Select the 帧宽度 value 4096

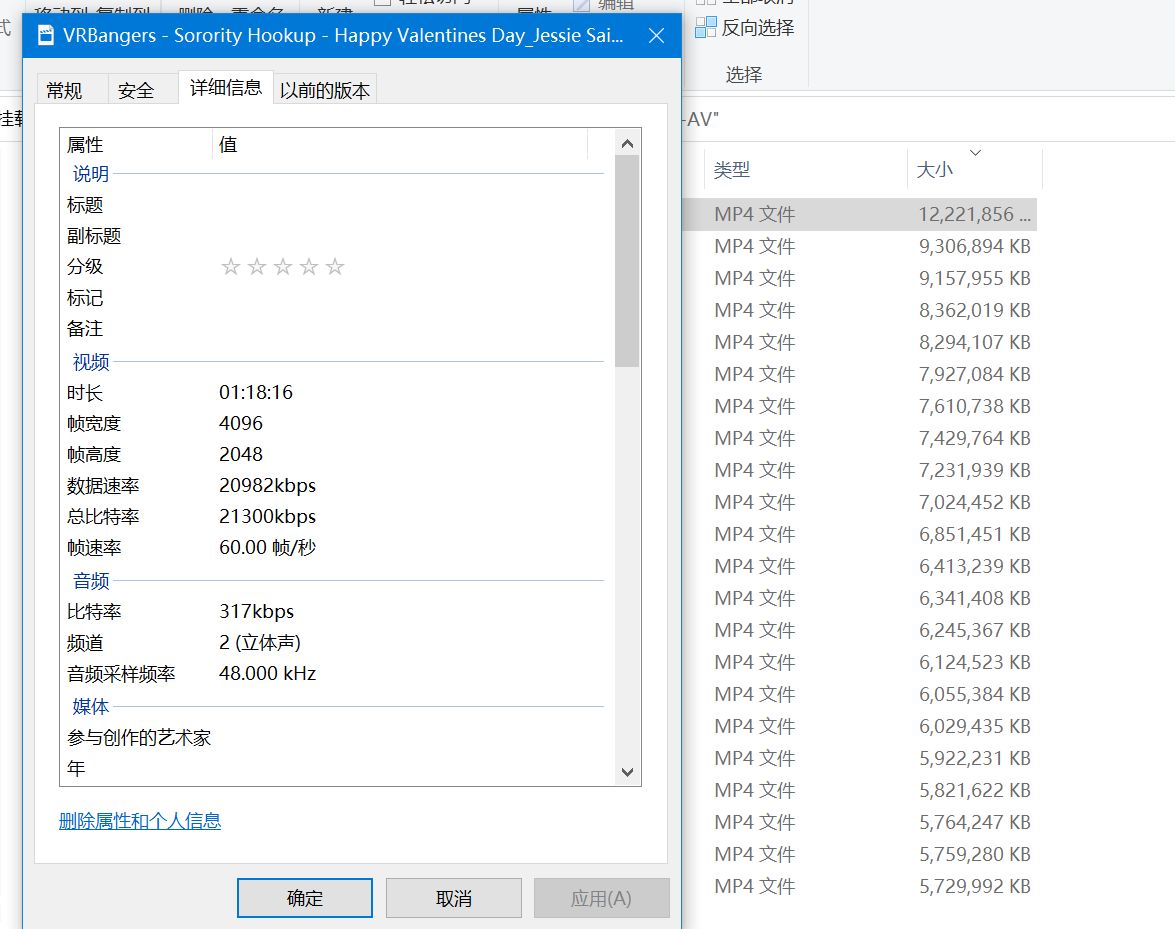point(241,423)
